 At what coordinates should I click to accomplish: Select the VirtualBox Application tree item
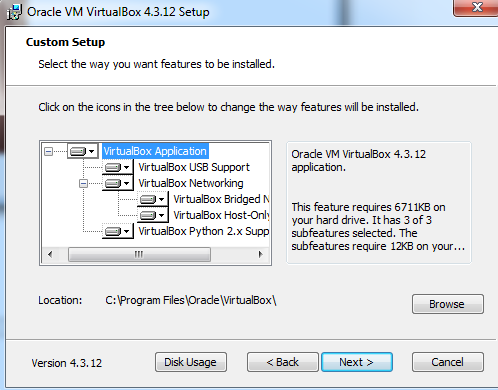pos(155,151)
